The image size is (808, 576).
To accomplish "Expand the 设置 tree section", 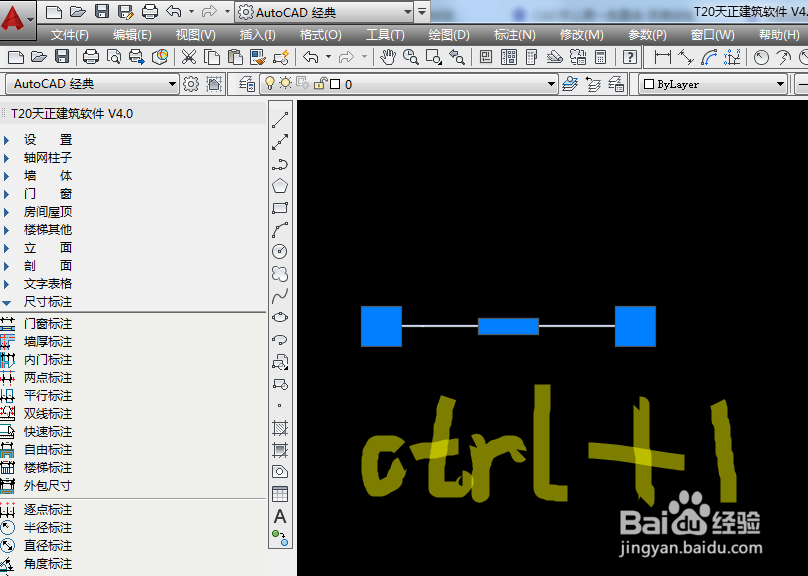I will click(x=7, y=140).
